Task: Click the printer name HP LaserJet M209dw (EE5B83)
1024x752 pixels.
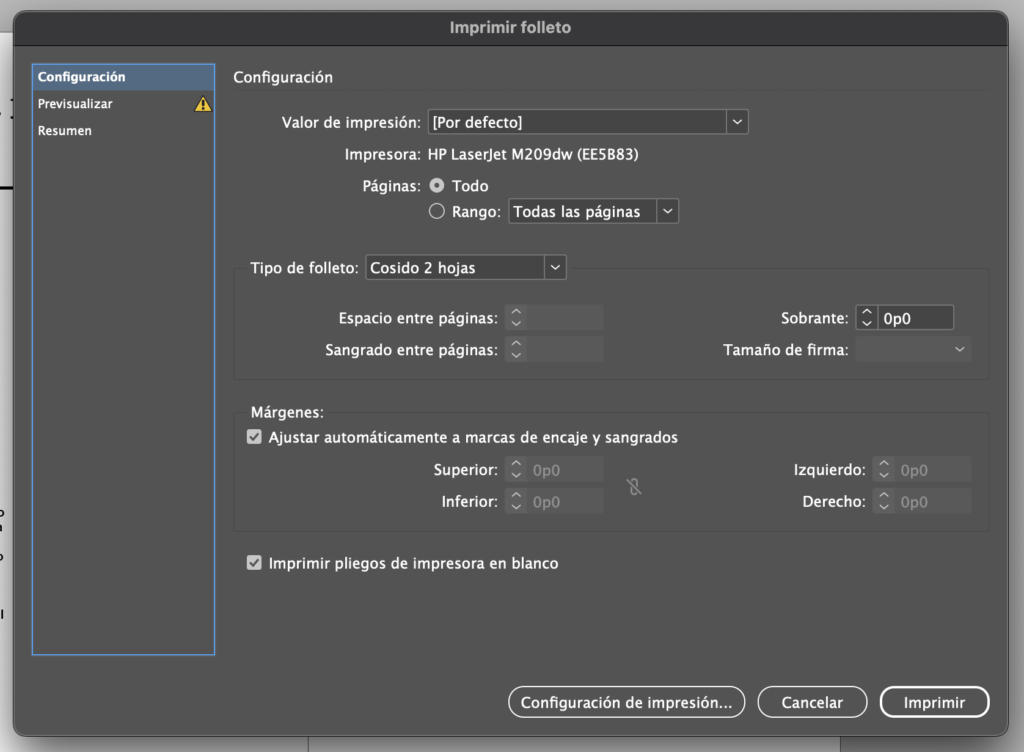Action: [533, 155]
